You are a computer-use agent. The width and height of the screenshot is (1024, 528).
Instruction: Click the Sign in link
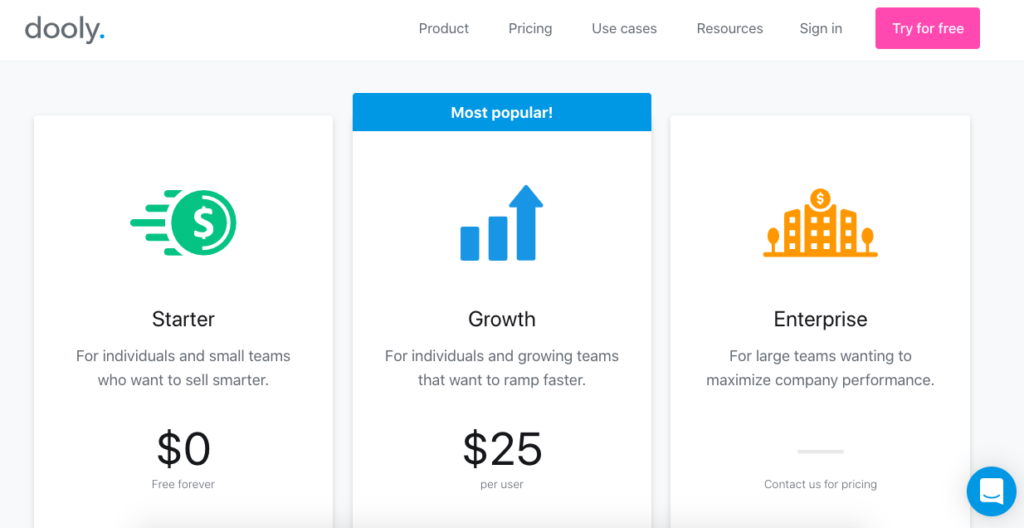[x=821, y=29]
